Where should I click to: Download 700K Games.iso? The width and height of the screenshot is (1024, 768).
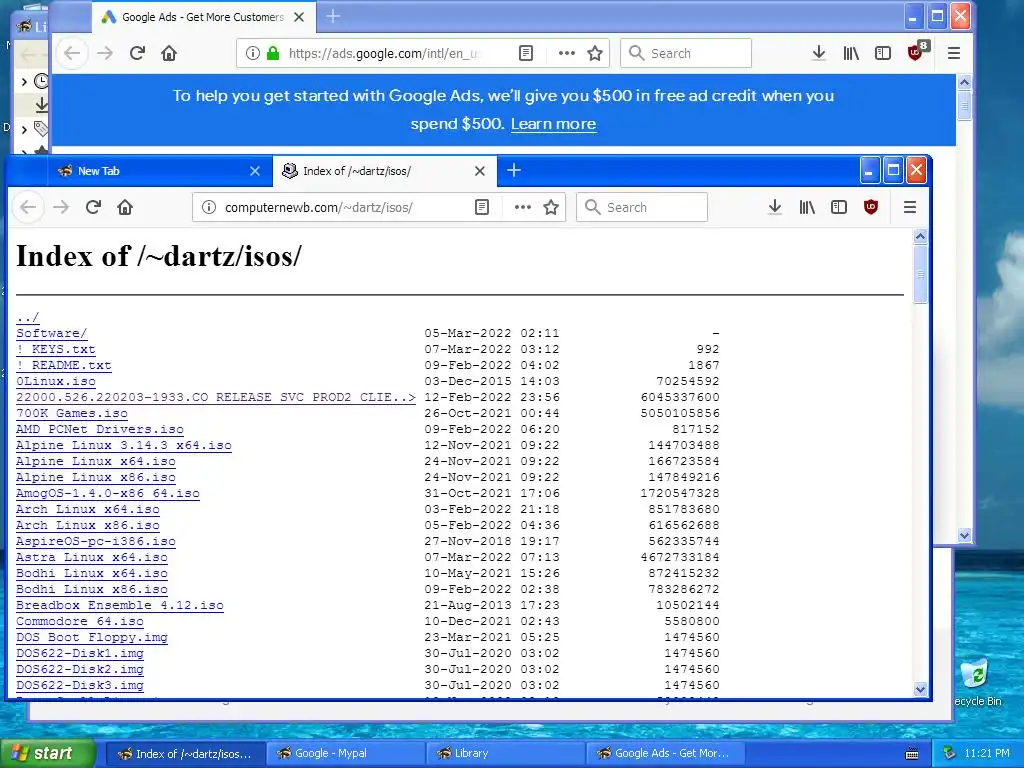72,413
